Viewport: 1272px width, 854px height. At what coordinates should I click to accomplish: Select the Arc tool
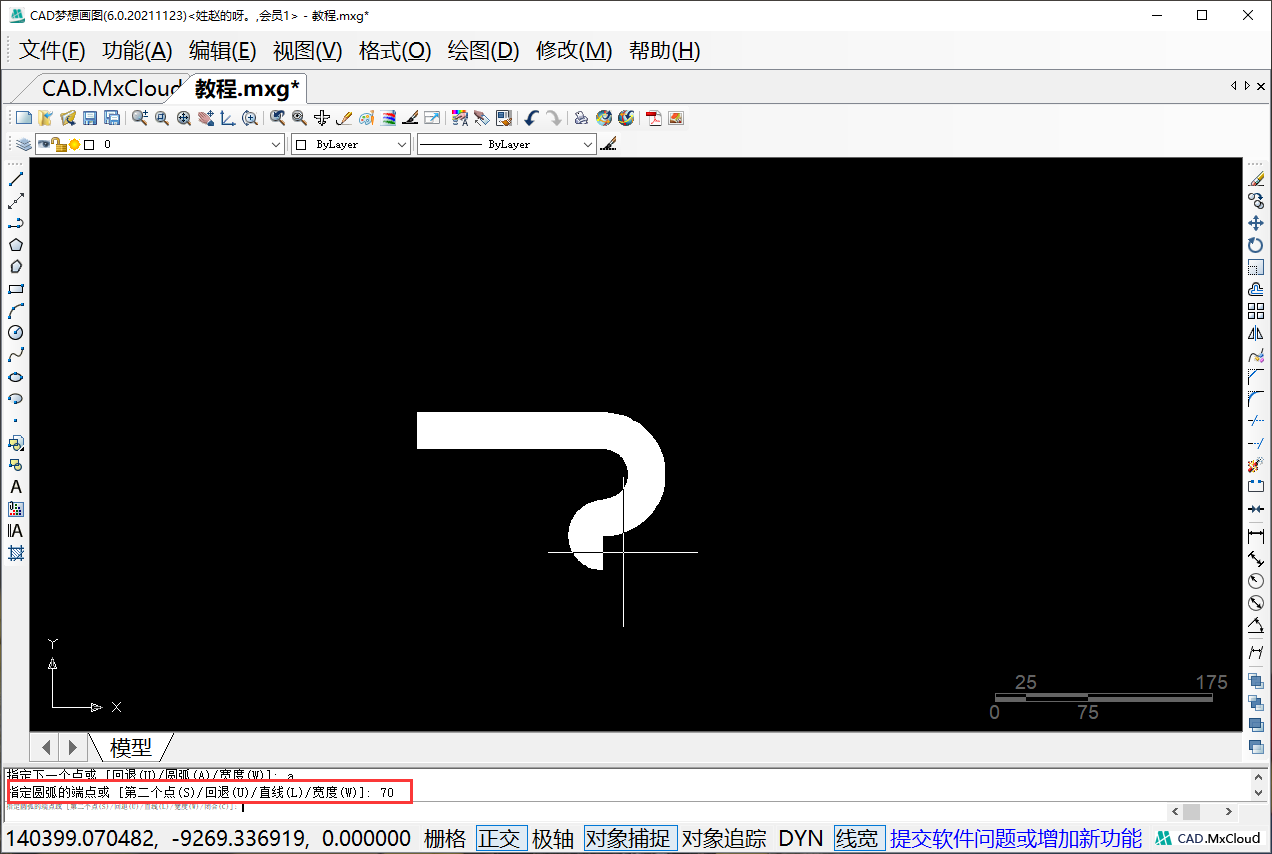[x=16, y=311]
